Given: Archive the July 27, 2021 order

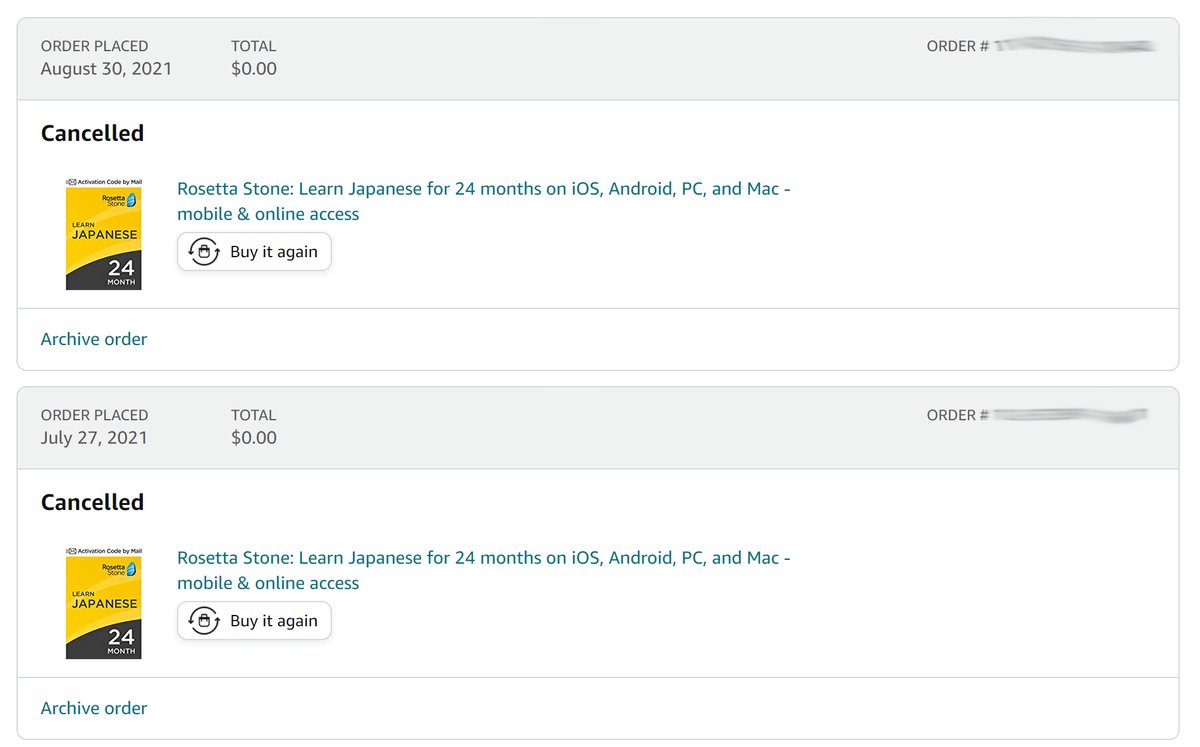Looking at the screenshot, I should tap(94, 708).
